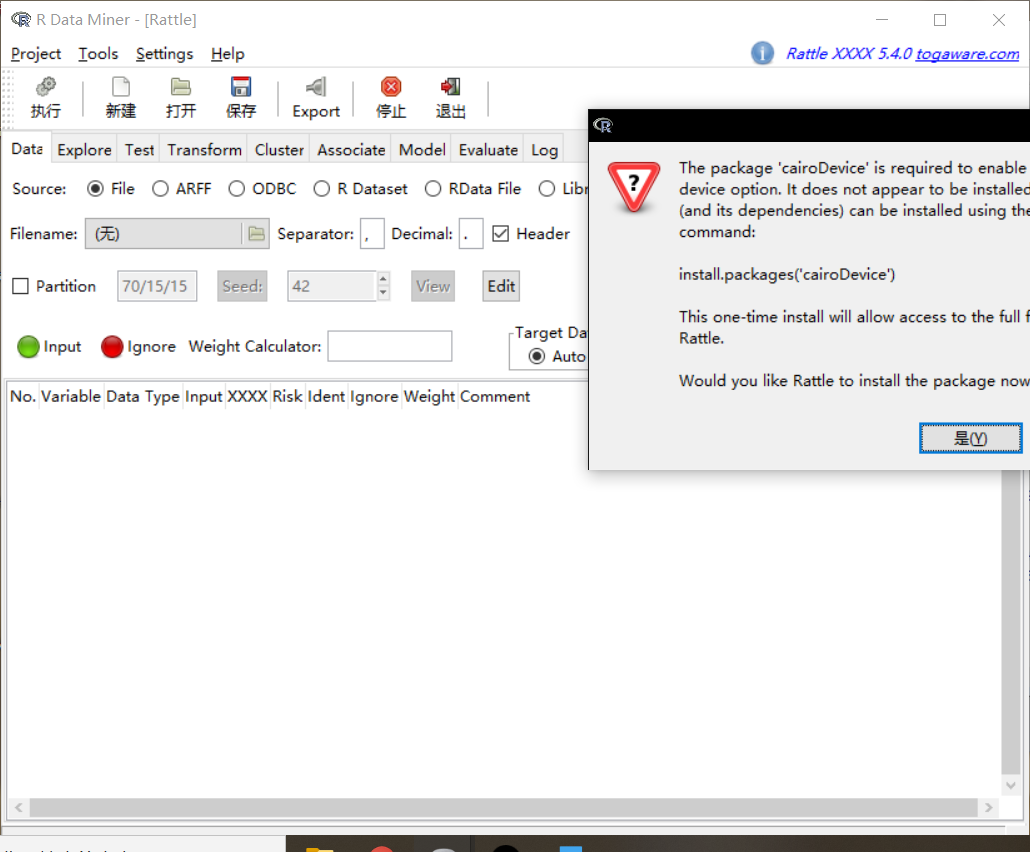Click the blue info icon beside Rattle version
Viewport: 1030px width, 852px height.
coord(762,53)
